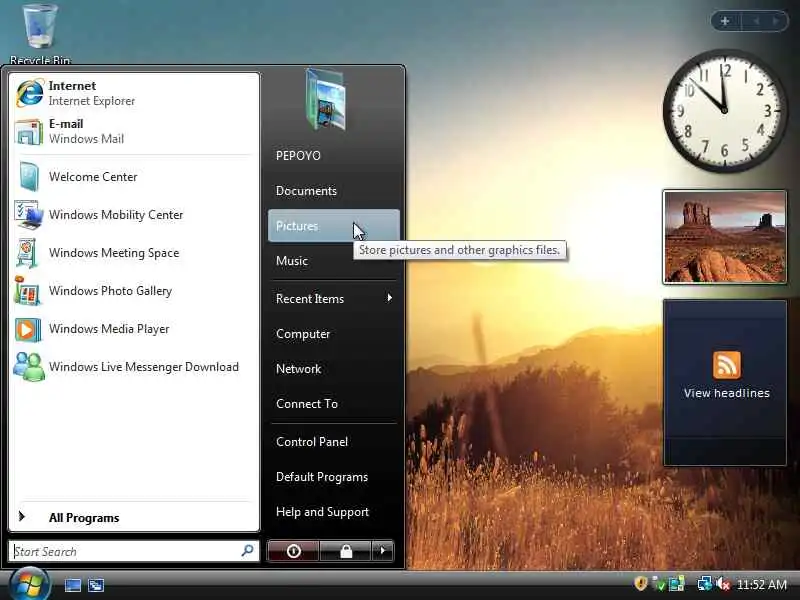Click the magnifier icon in Start Search
This screenshot has height=600, width=800.
click(x=247, y=551)
